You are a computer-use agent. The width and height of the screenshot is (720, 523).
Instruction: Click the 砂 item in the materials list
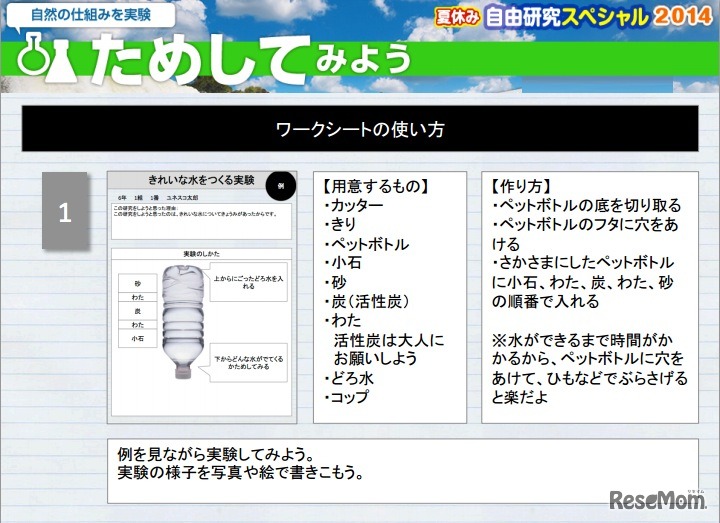pyautogui.click(x=335, y=282)
